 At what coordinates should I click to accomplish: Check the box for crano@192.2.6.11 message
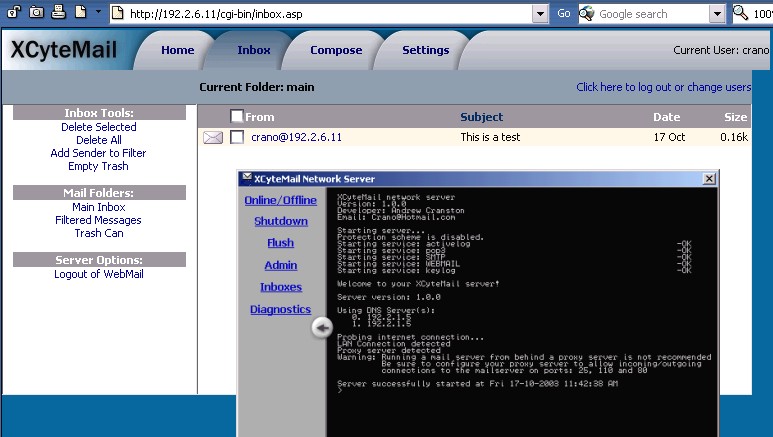[x=237, y=138]
